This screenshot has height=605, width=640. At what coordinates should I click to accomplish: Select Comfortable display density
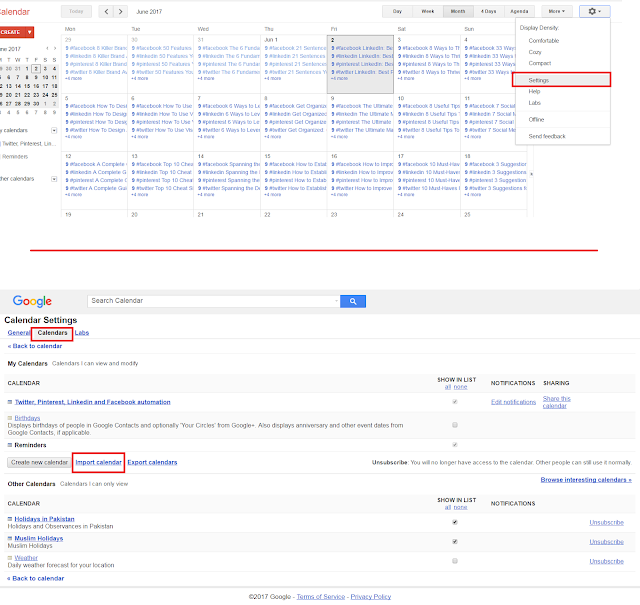544,41
